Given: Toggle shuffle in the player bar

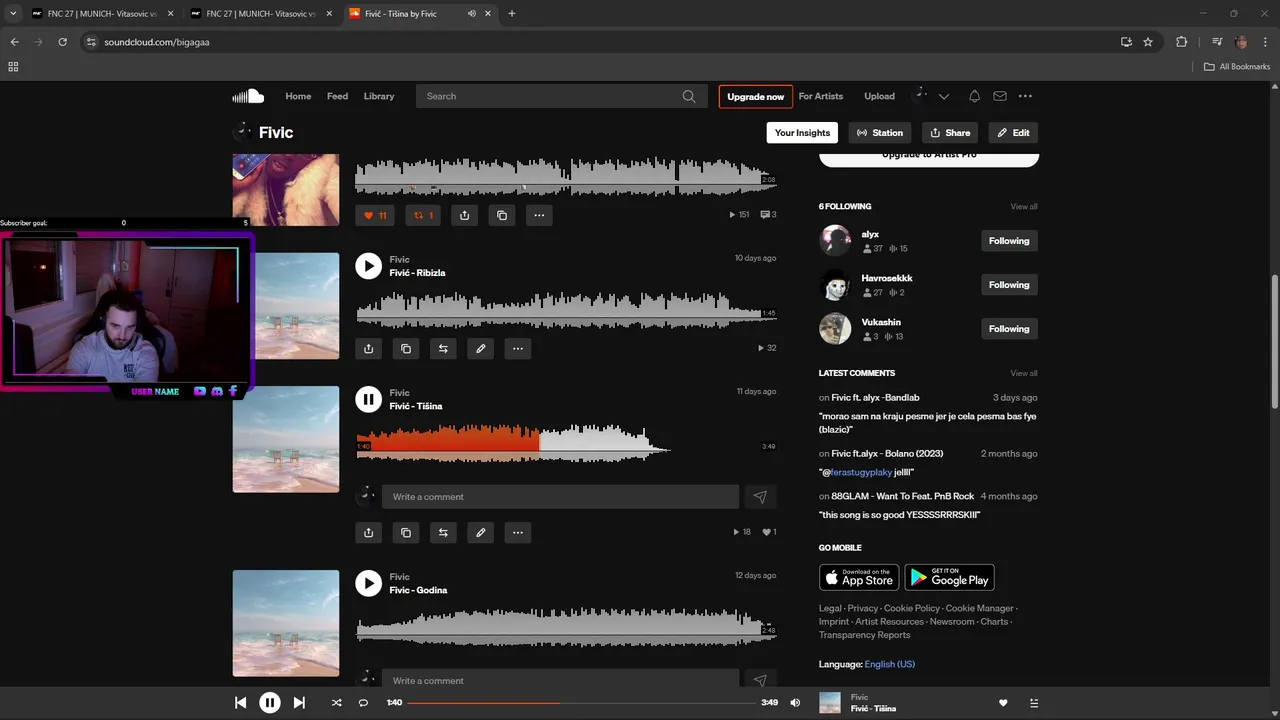Looking at the screenshot, I should (x=336, y=703).
